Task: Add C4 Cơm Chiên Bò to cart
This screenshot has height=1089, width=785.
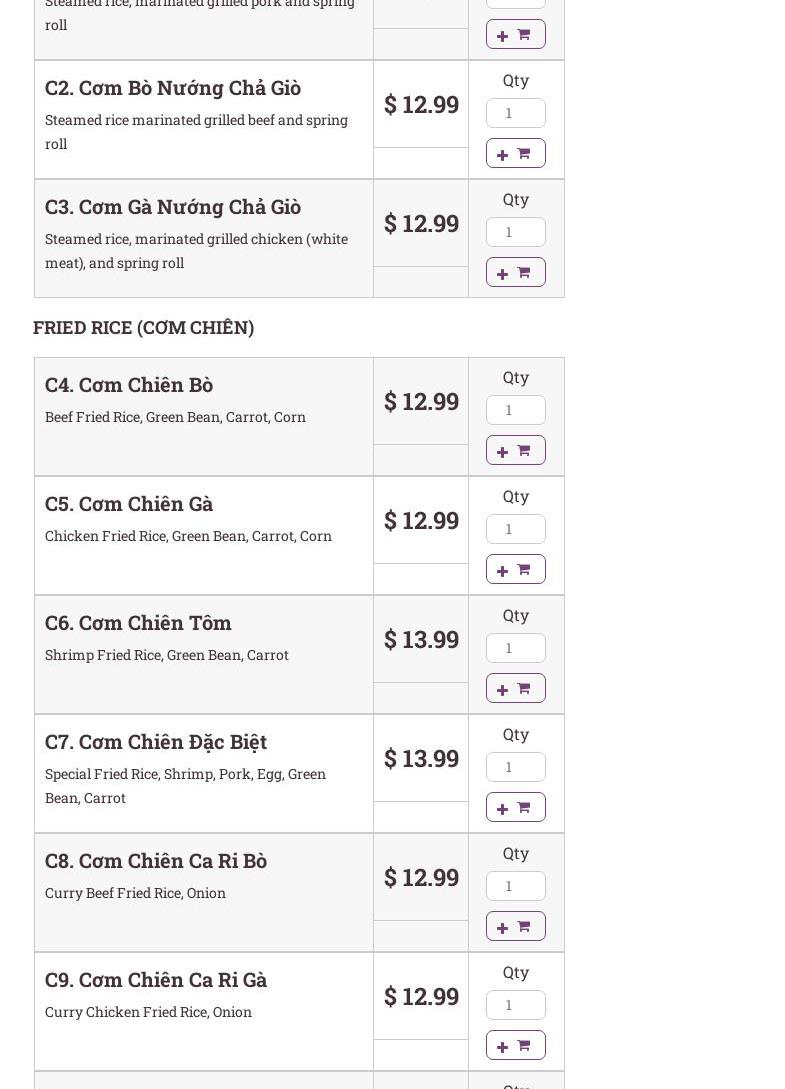Action: click(515, 450)
